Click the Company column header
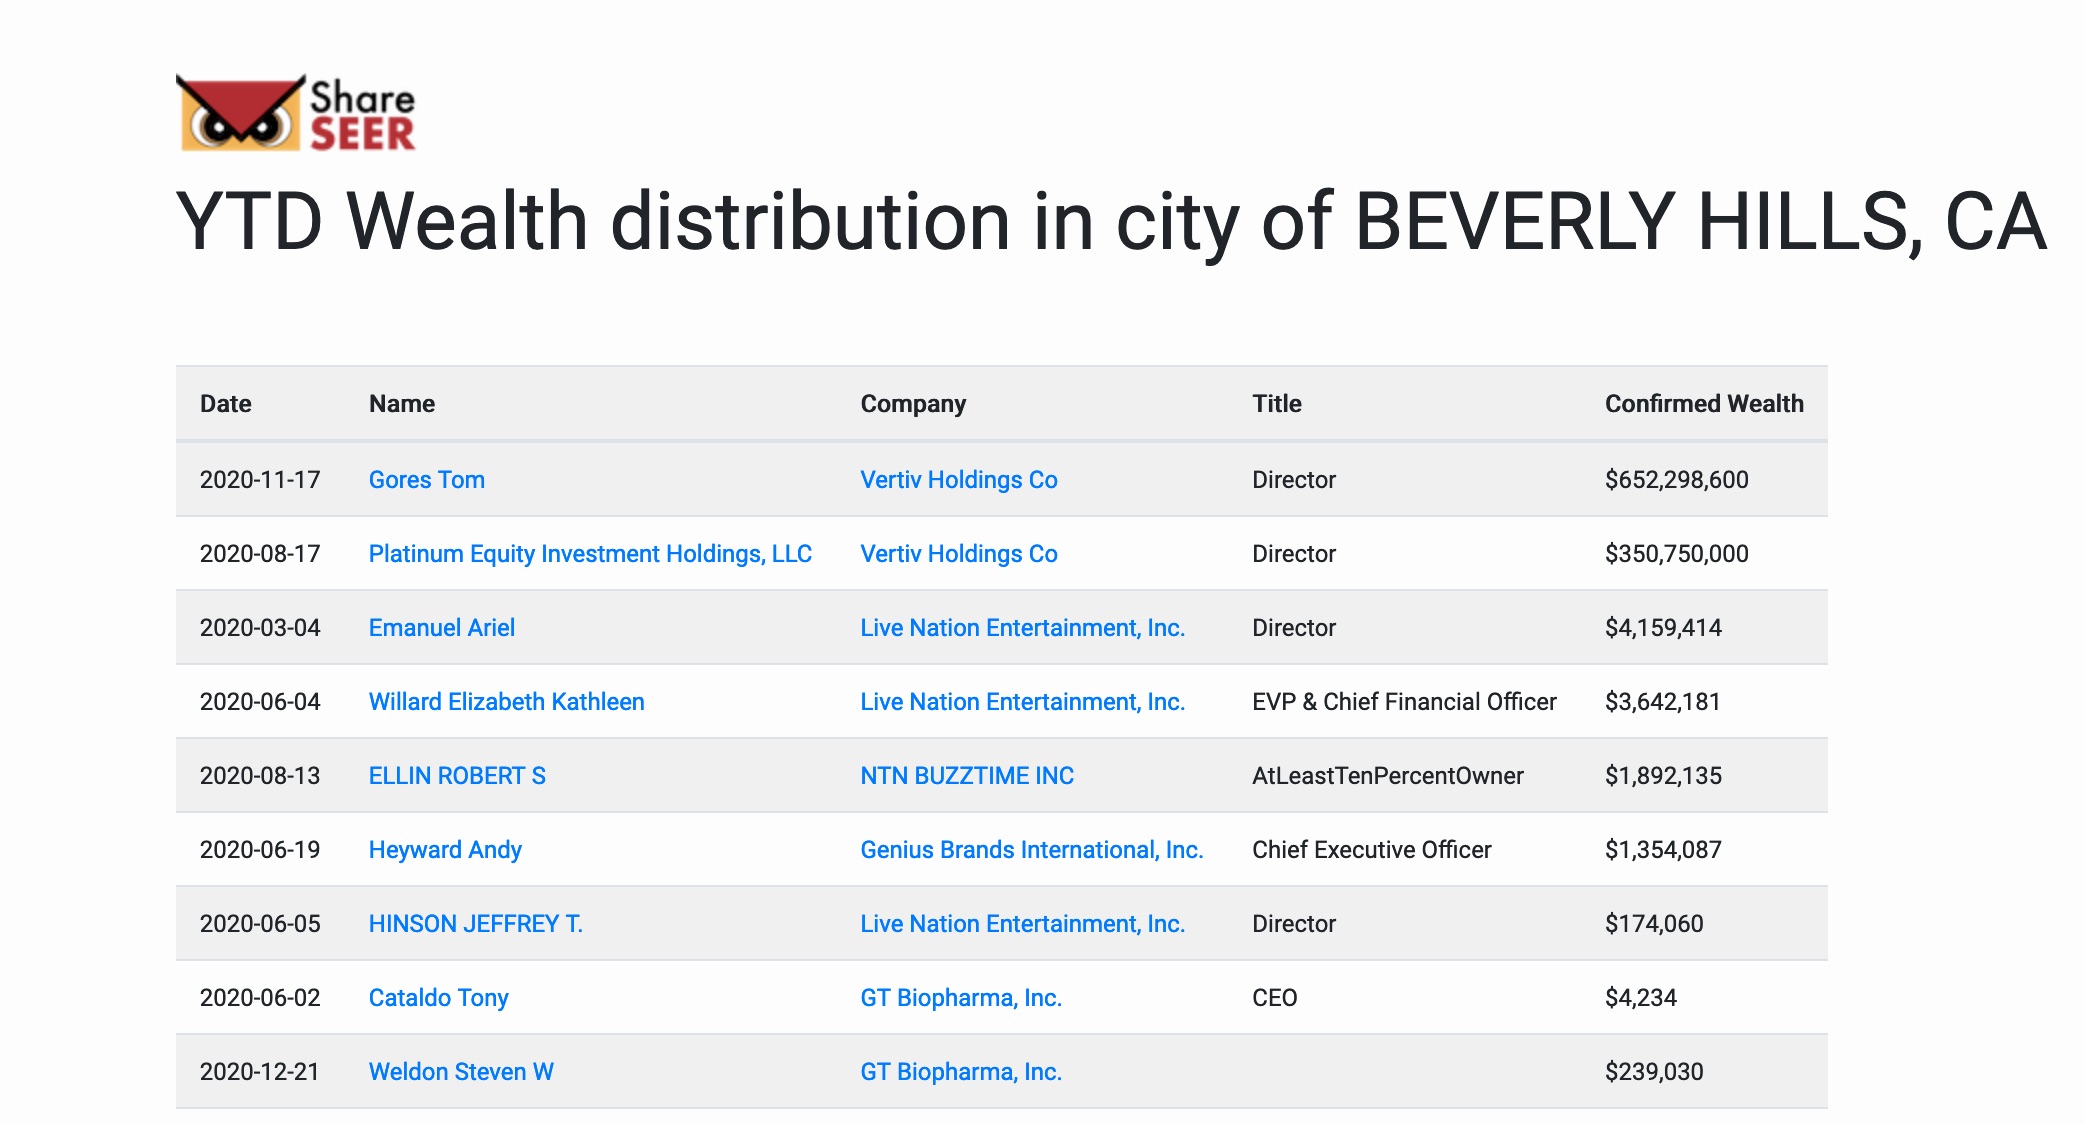 [913, 403]
